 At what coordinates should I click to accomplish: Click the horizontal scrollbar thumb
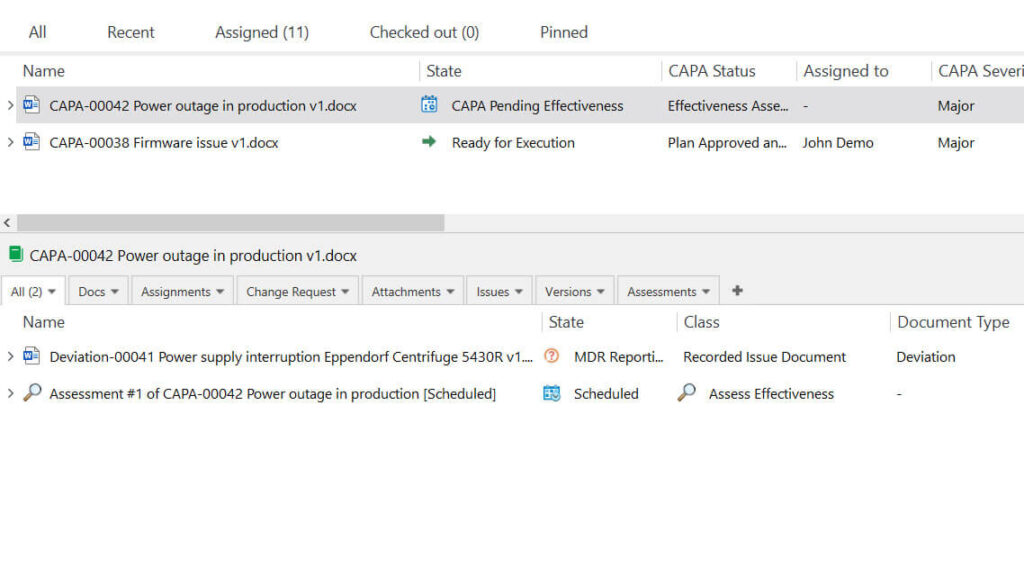pyautogui.click(x=231, y=223)
